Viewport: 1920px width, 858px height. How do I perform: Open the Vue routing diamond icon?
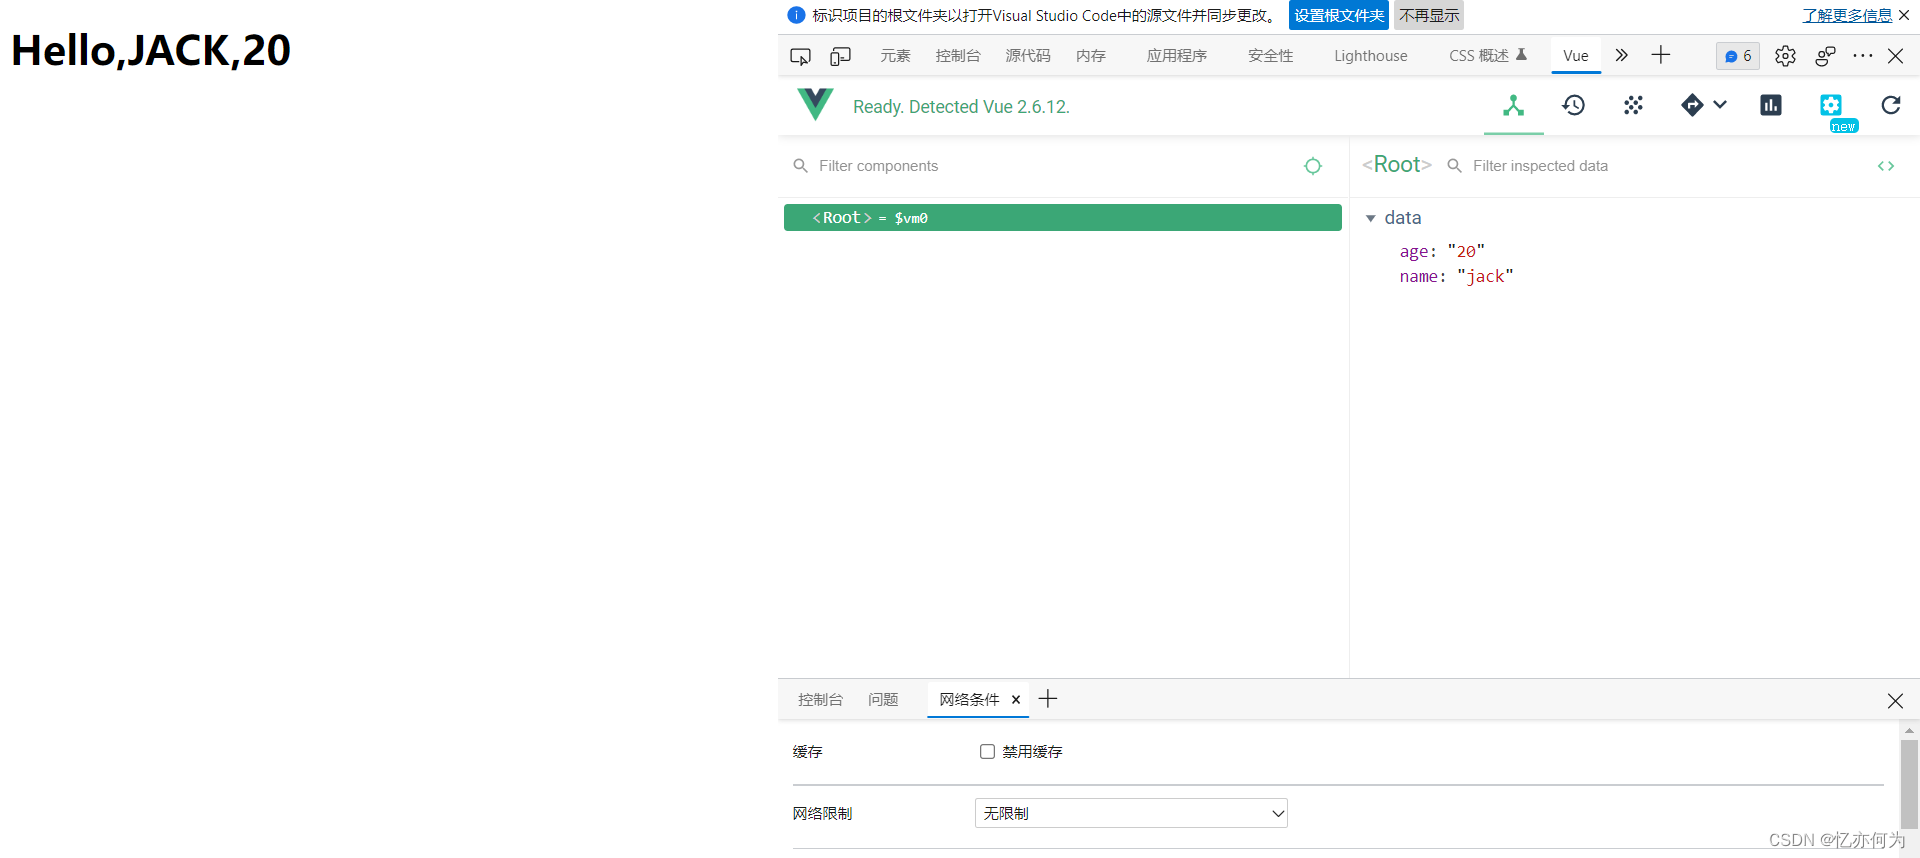[x=1692, y=105]
